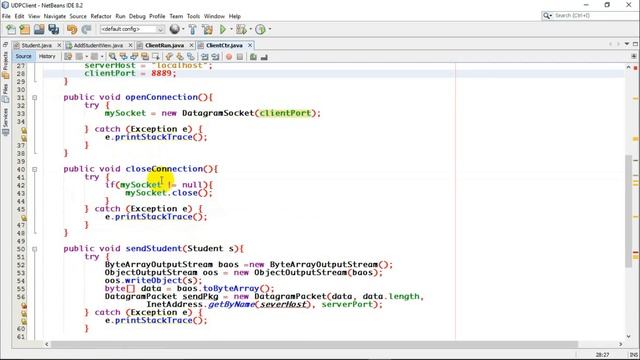This screenshot has height=360, width=640.
Task: Collapse the openConnection method fold
Action: tap(35, 98)
